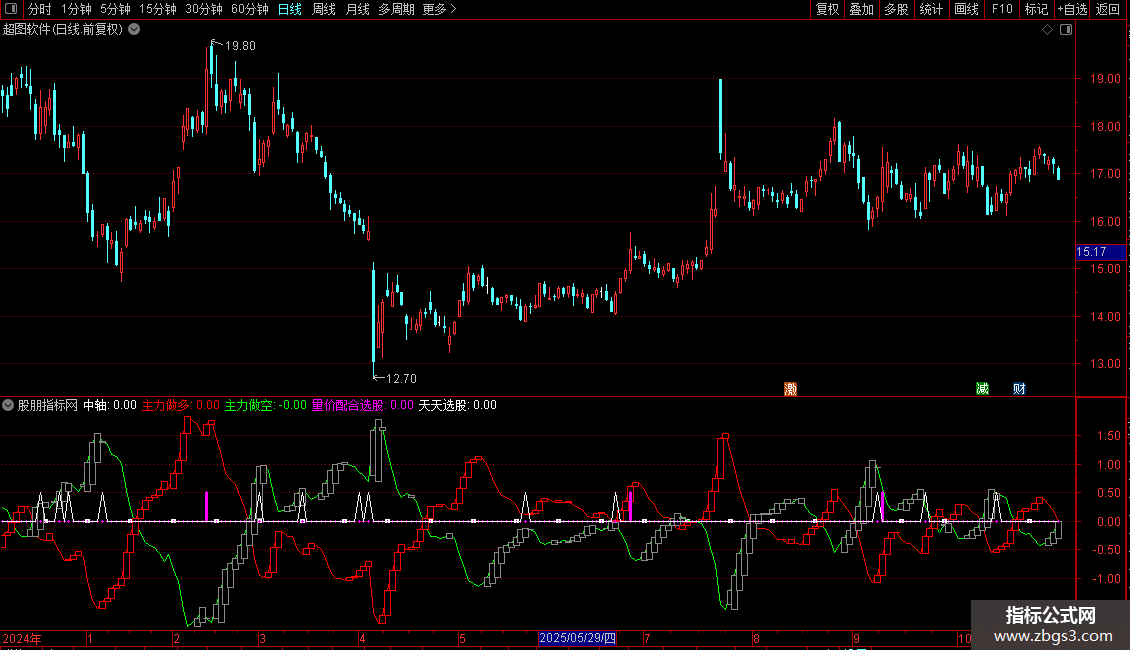Click the window layout icon at top-left
The image size is (1130, 650).
tap(11, 9)
